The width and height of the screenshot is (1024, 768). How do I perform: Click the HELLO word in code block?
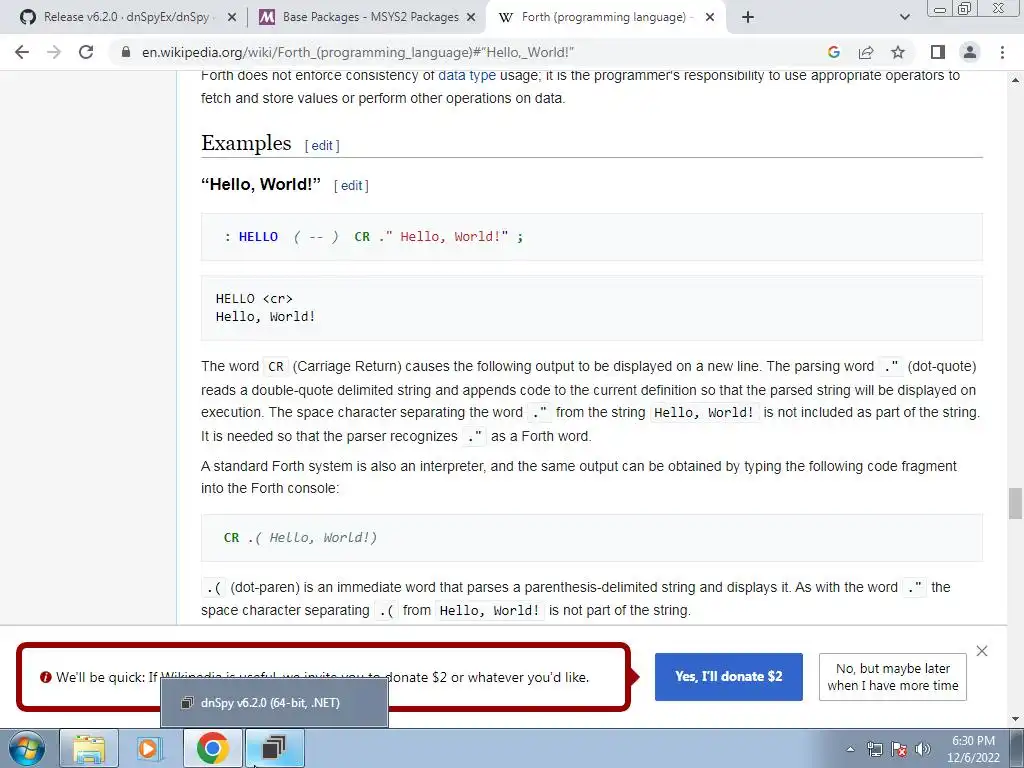point(258,236)
